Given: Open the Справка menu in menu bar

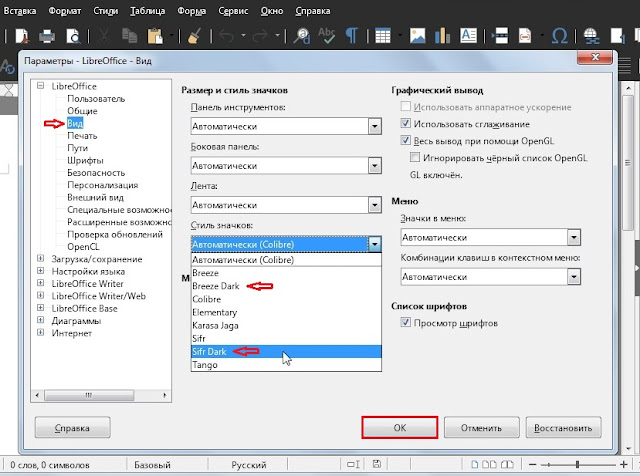Looking at the screenshot, I should (x=313, y=11).
